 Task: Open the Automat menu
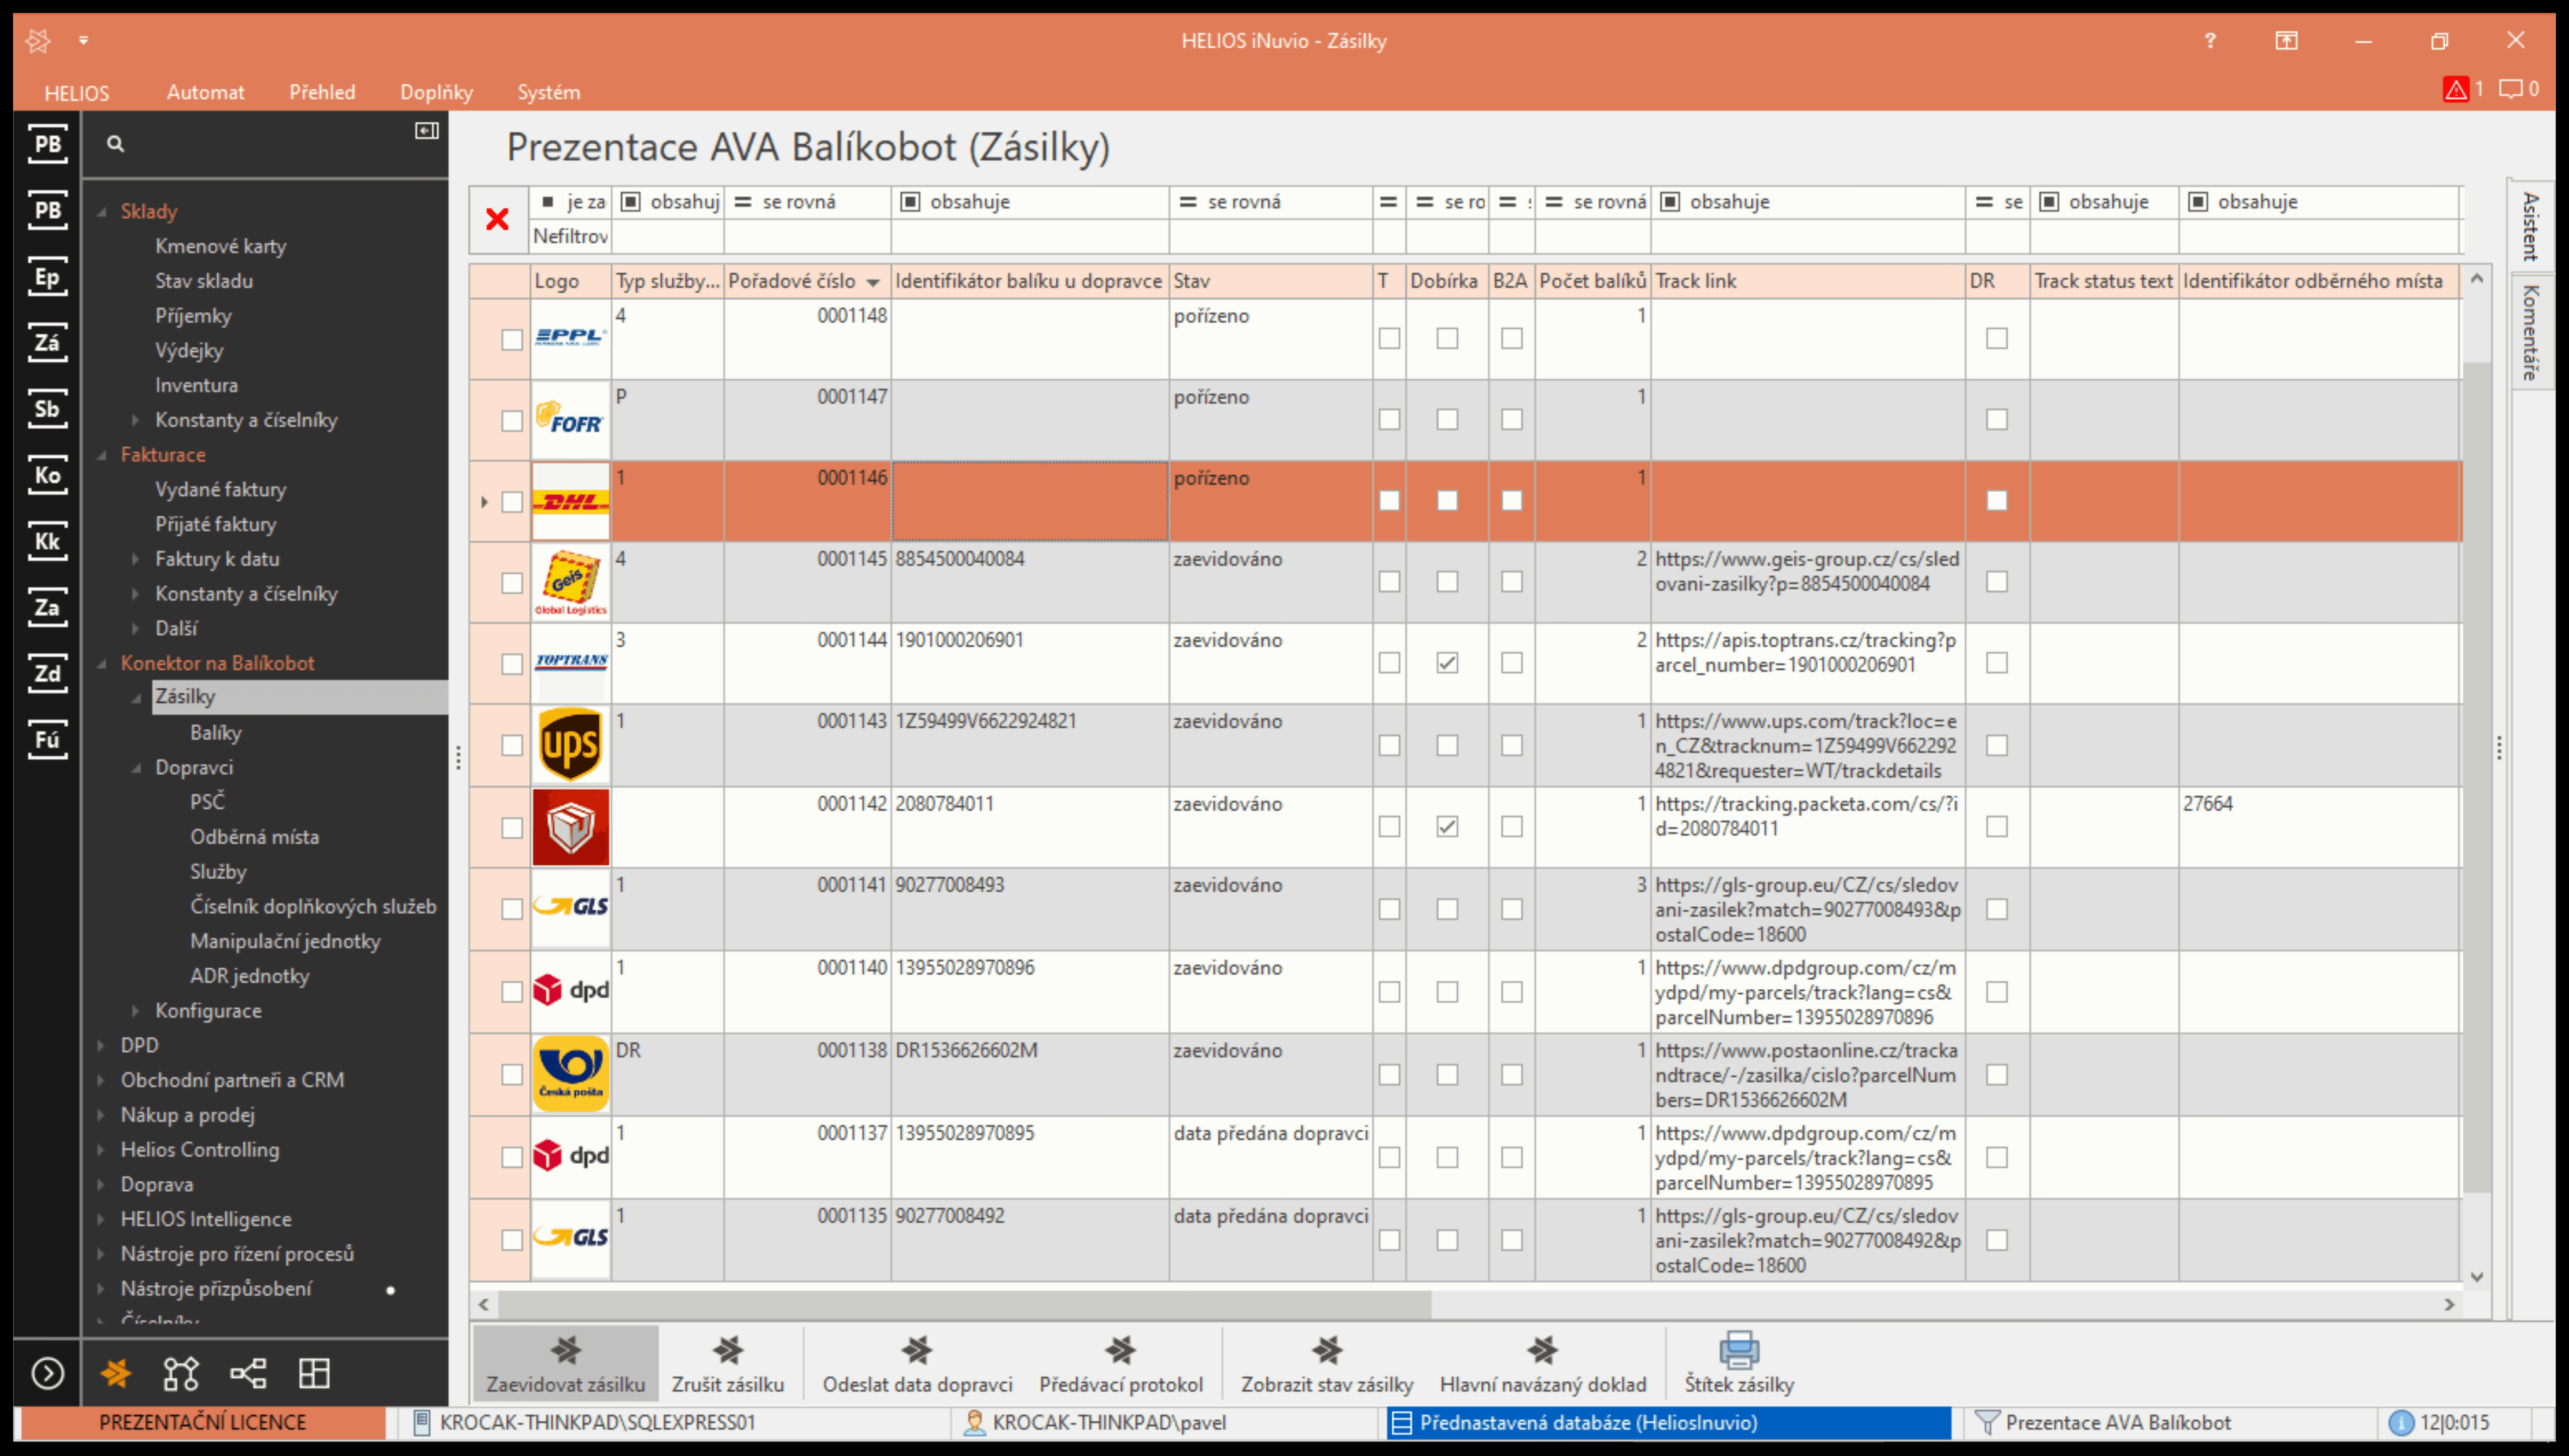(205, 92)
